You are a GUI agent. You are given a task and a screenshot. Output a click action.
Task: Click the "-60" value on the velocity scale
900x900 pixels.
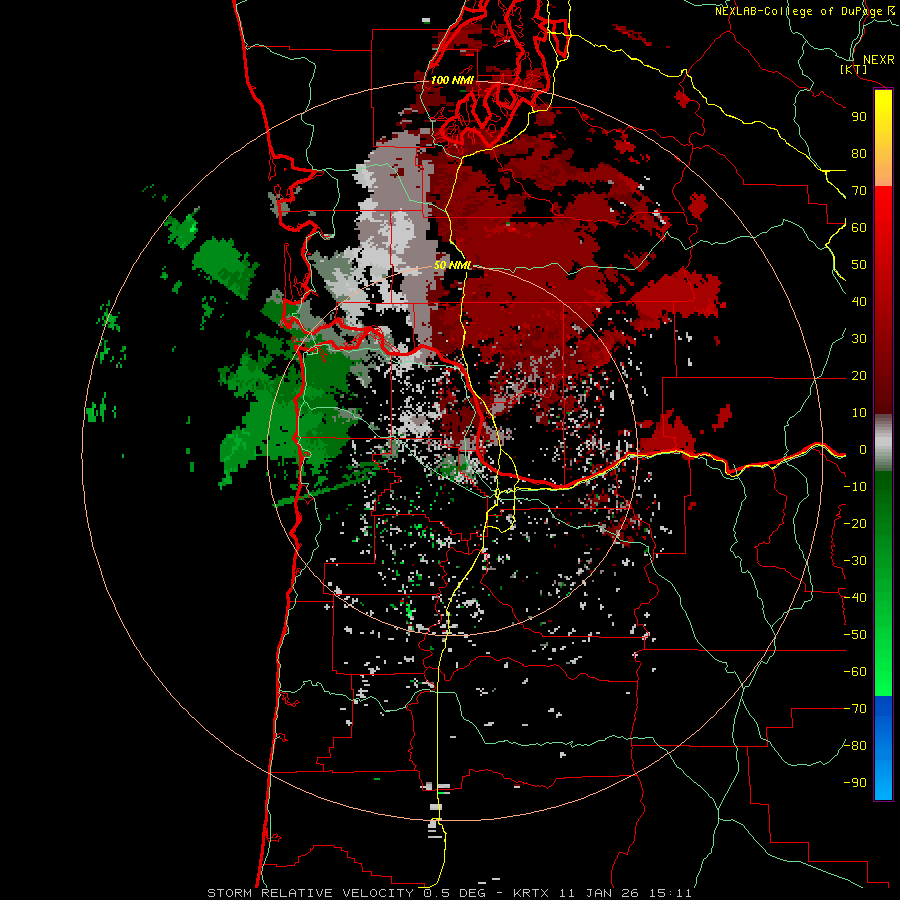coord(855,672)
